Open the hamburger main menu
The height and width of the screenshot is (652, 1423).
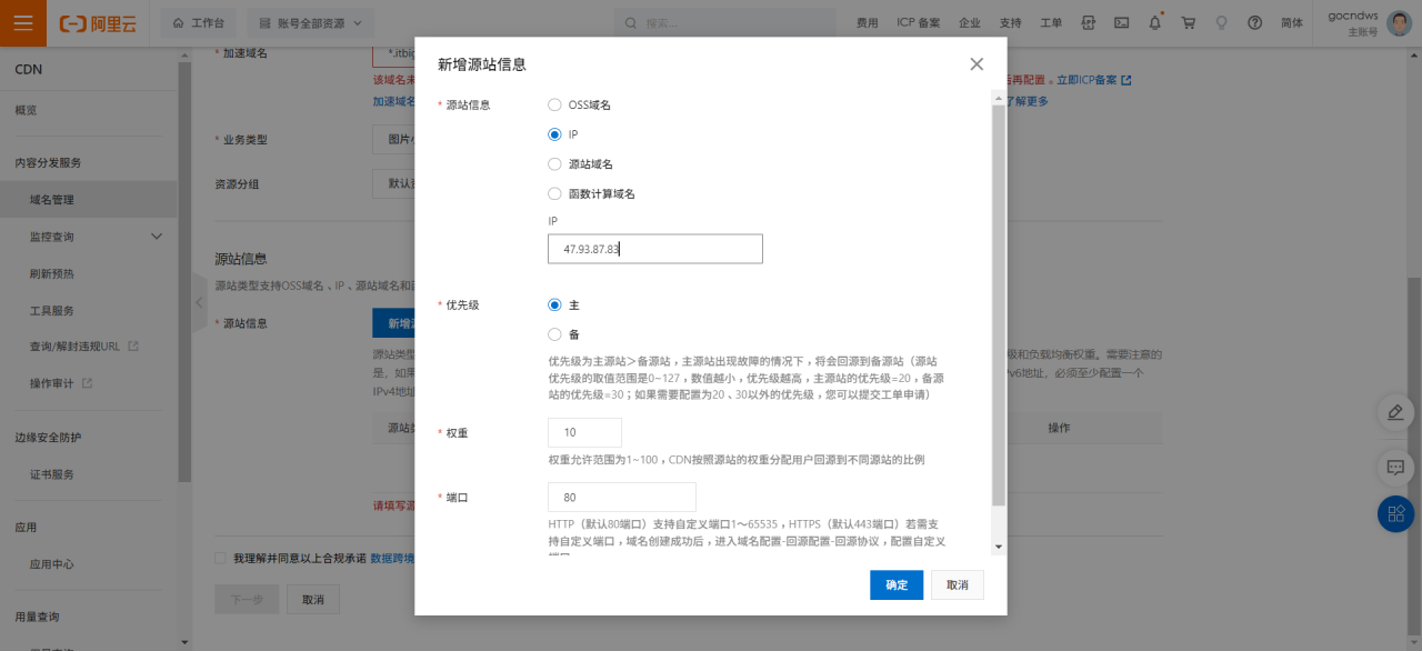coord(23,23)
